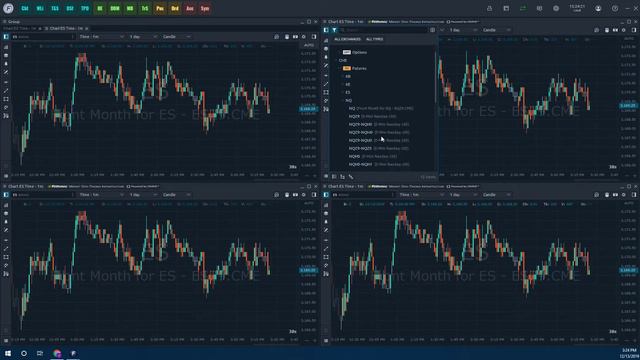Image resolution: width=640 pixels, height=360 pixels.
Task: Open the TrS panel shortcut
Action: [x=145, y=8]
